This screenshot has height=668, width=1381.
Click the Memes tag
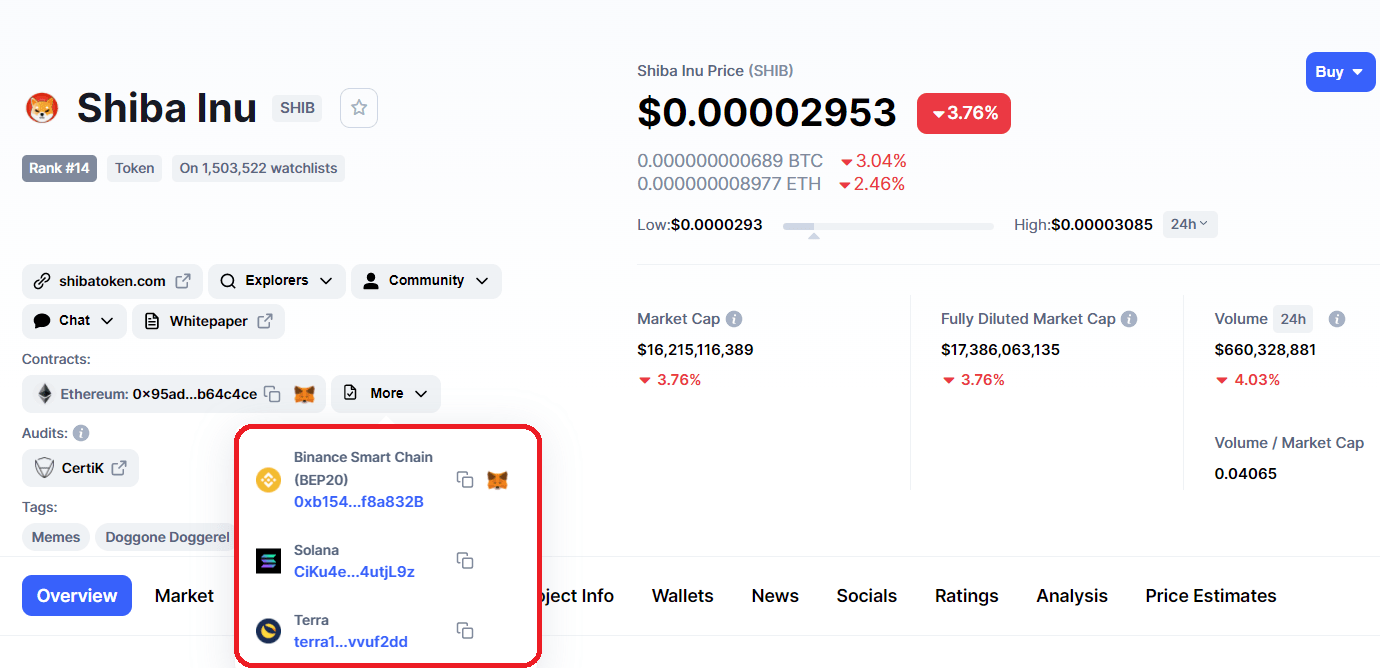click(x=56, y=538)
